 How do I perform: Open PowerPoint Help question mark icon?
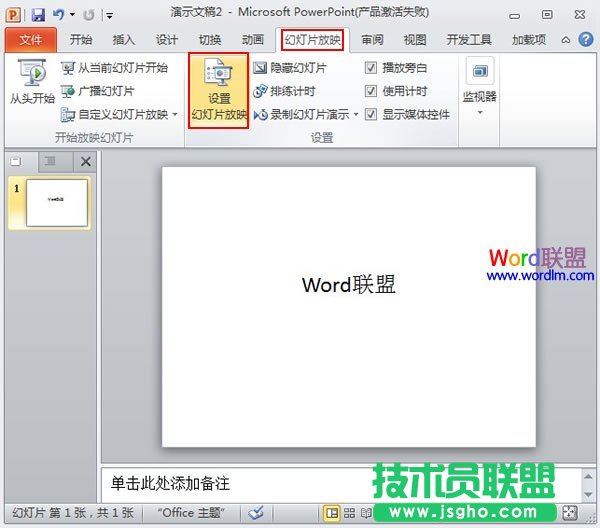[x=585, y=39]
